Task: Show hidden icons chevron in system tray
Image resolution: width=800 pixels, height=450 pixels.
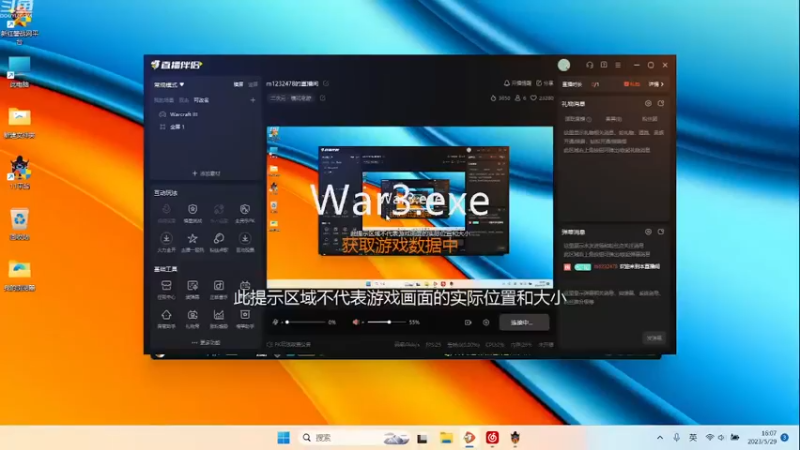Action: click(x=660, y=438)
